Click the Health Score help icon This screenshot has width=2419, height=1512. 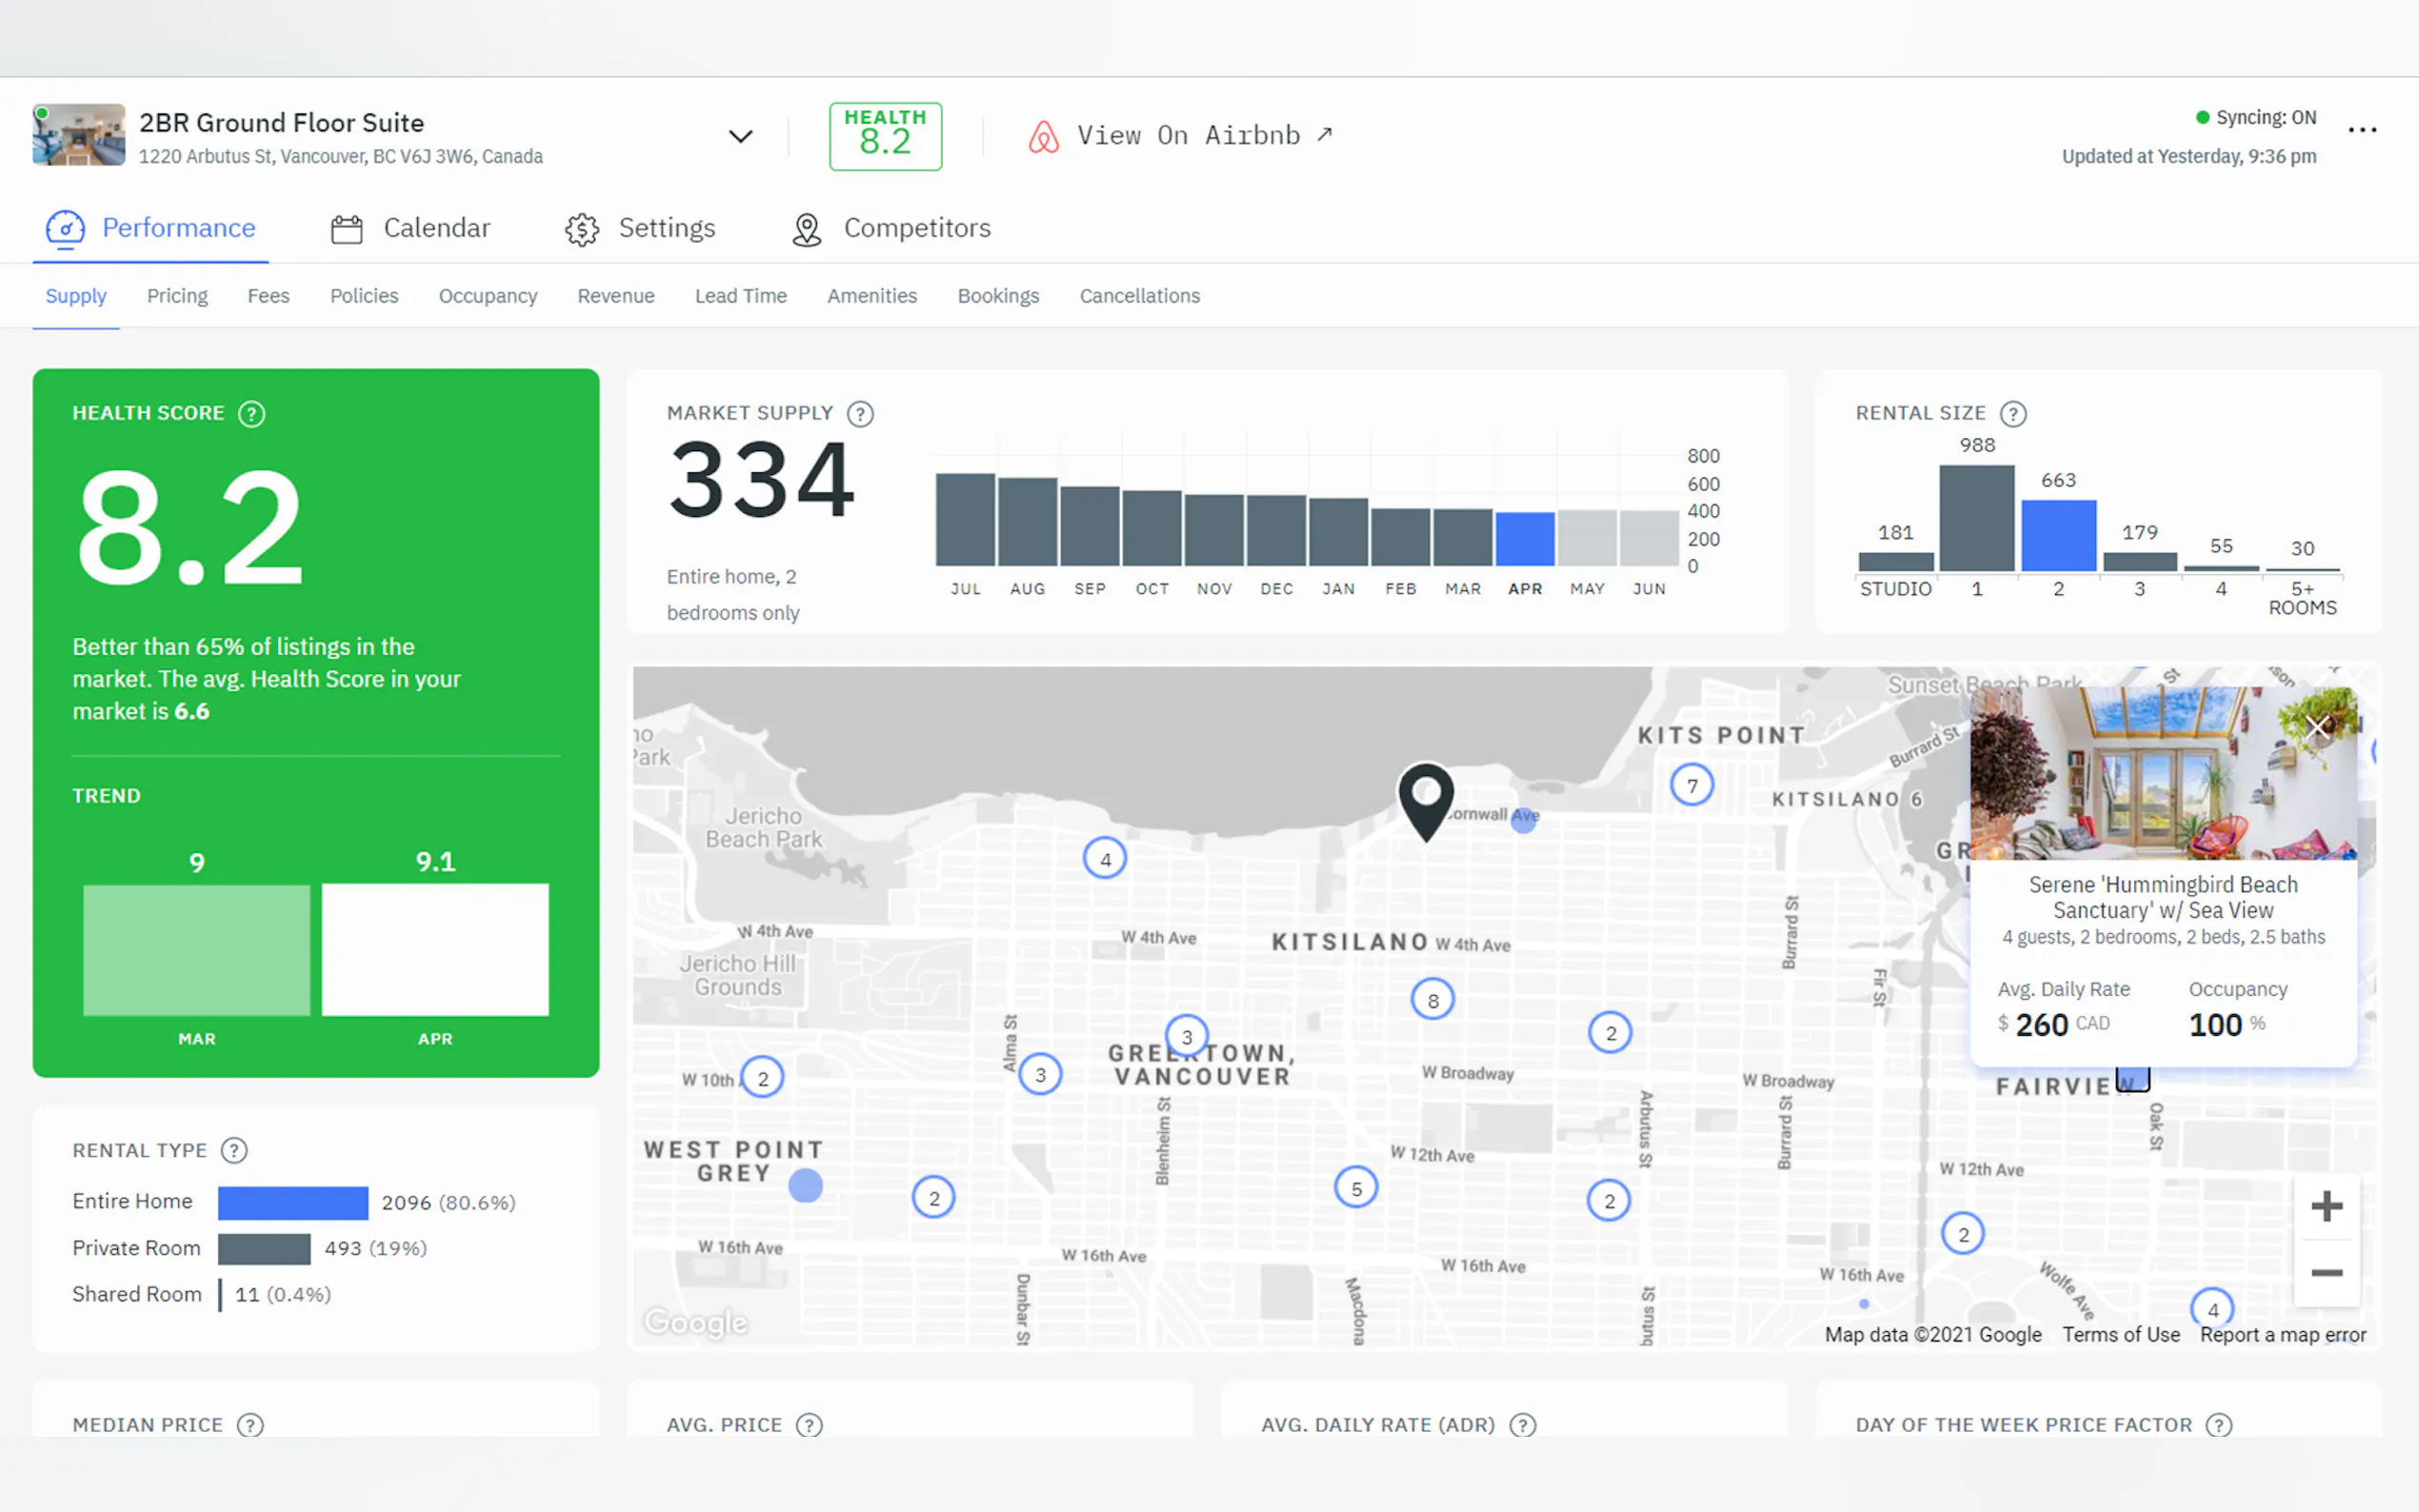click(251, 413)
